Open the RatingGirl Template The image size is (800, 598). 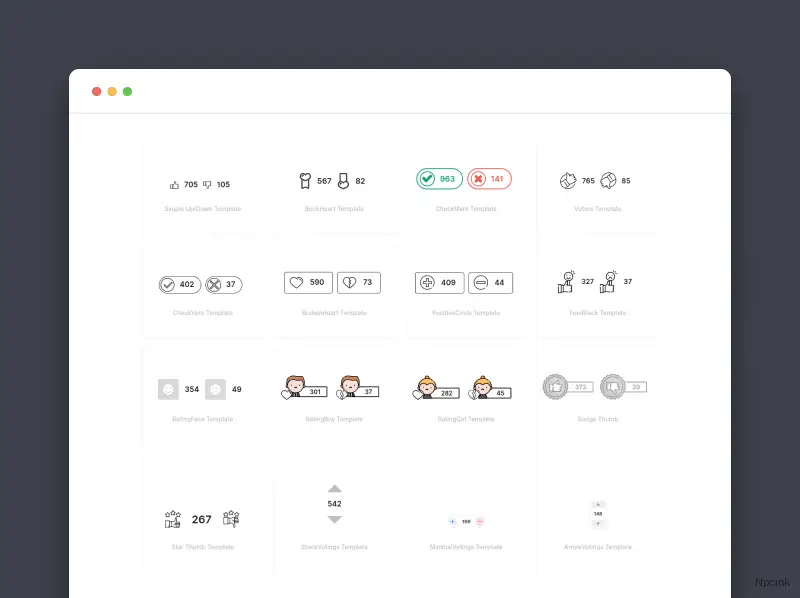coord(465,419)
